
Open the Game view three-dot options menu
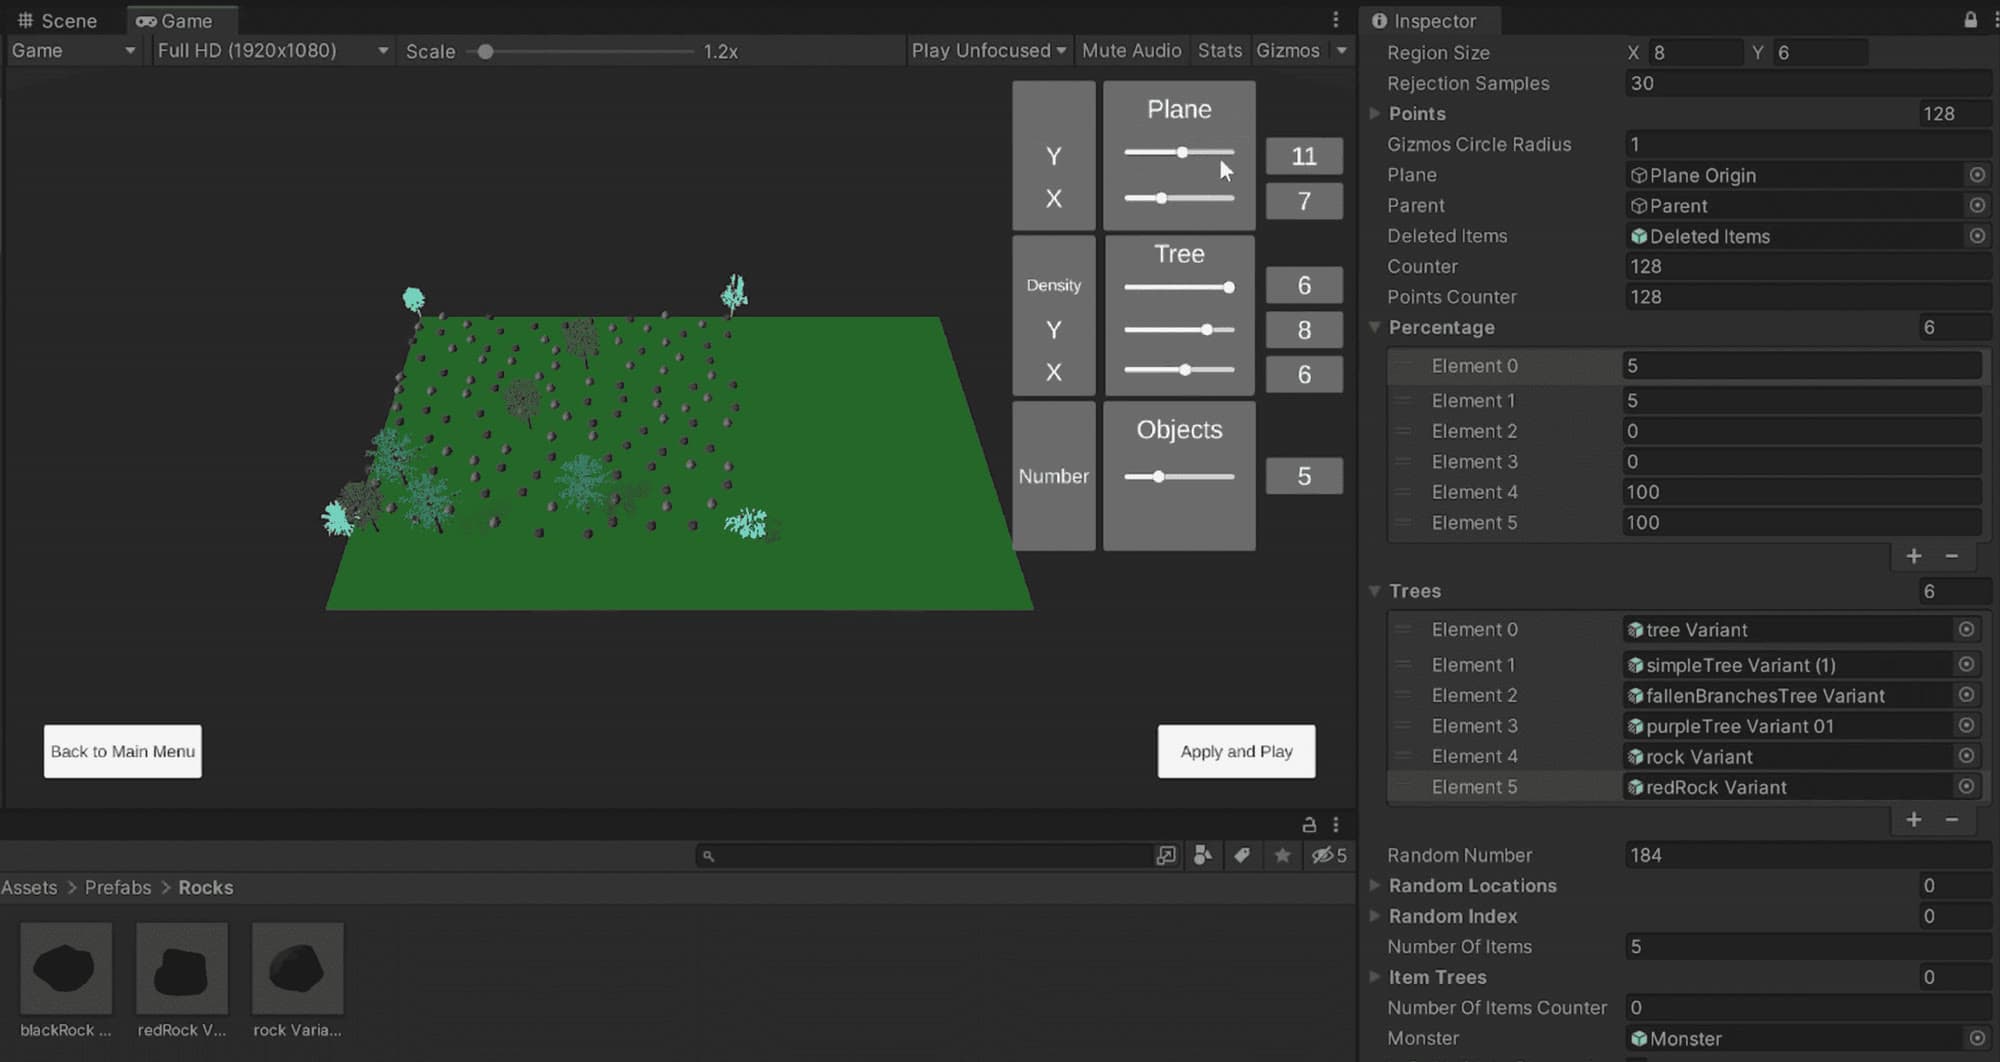coord(1335,20)
